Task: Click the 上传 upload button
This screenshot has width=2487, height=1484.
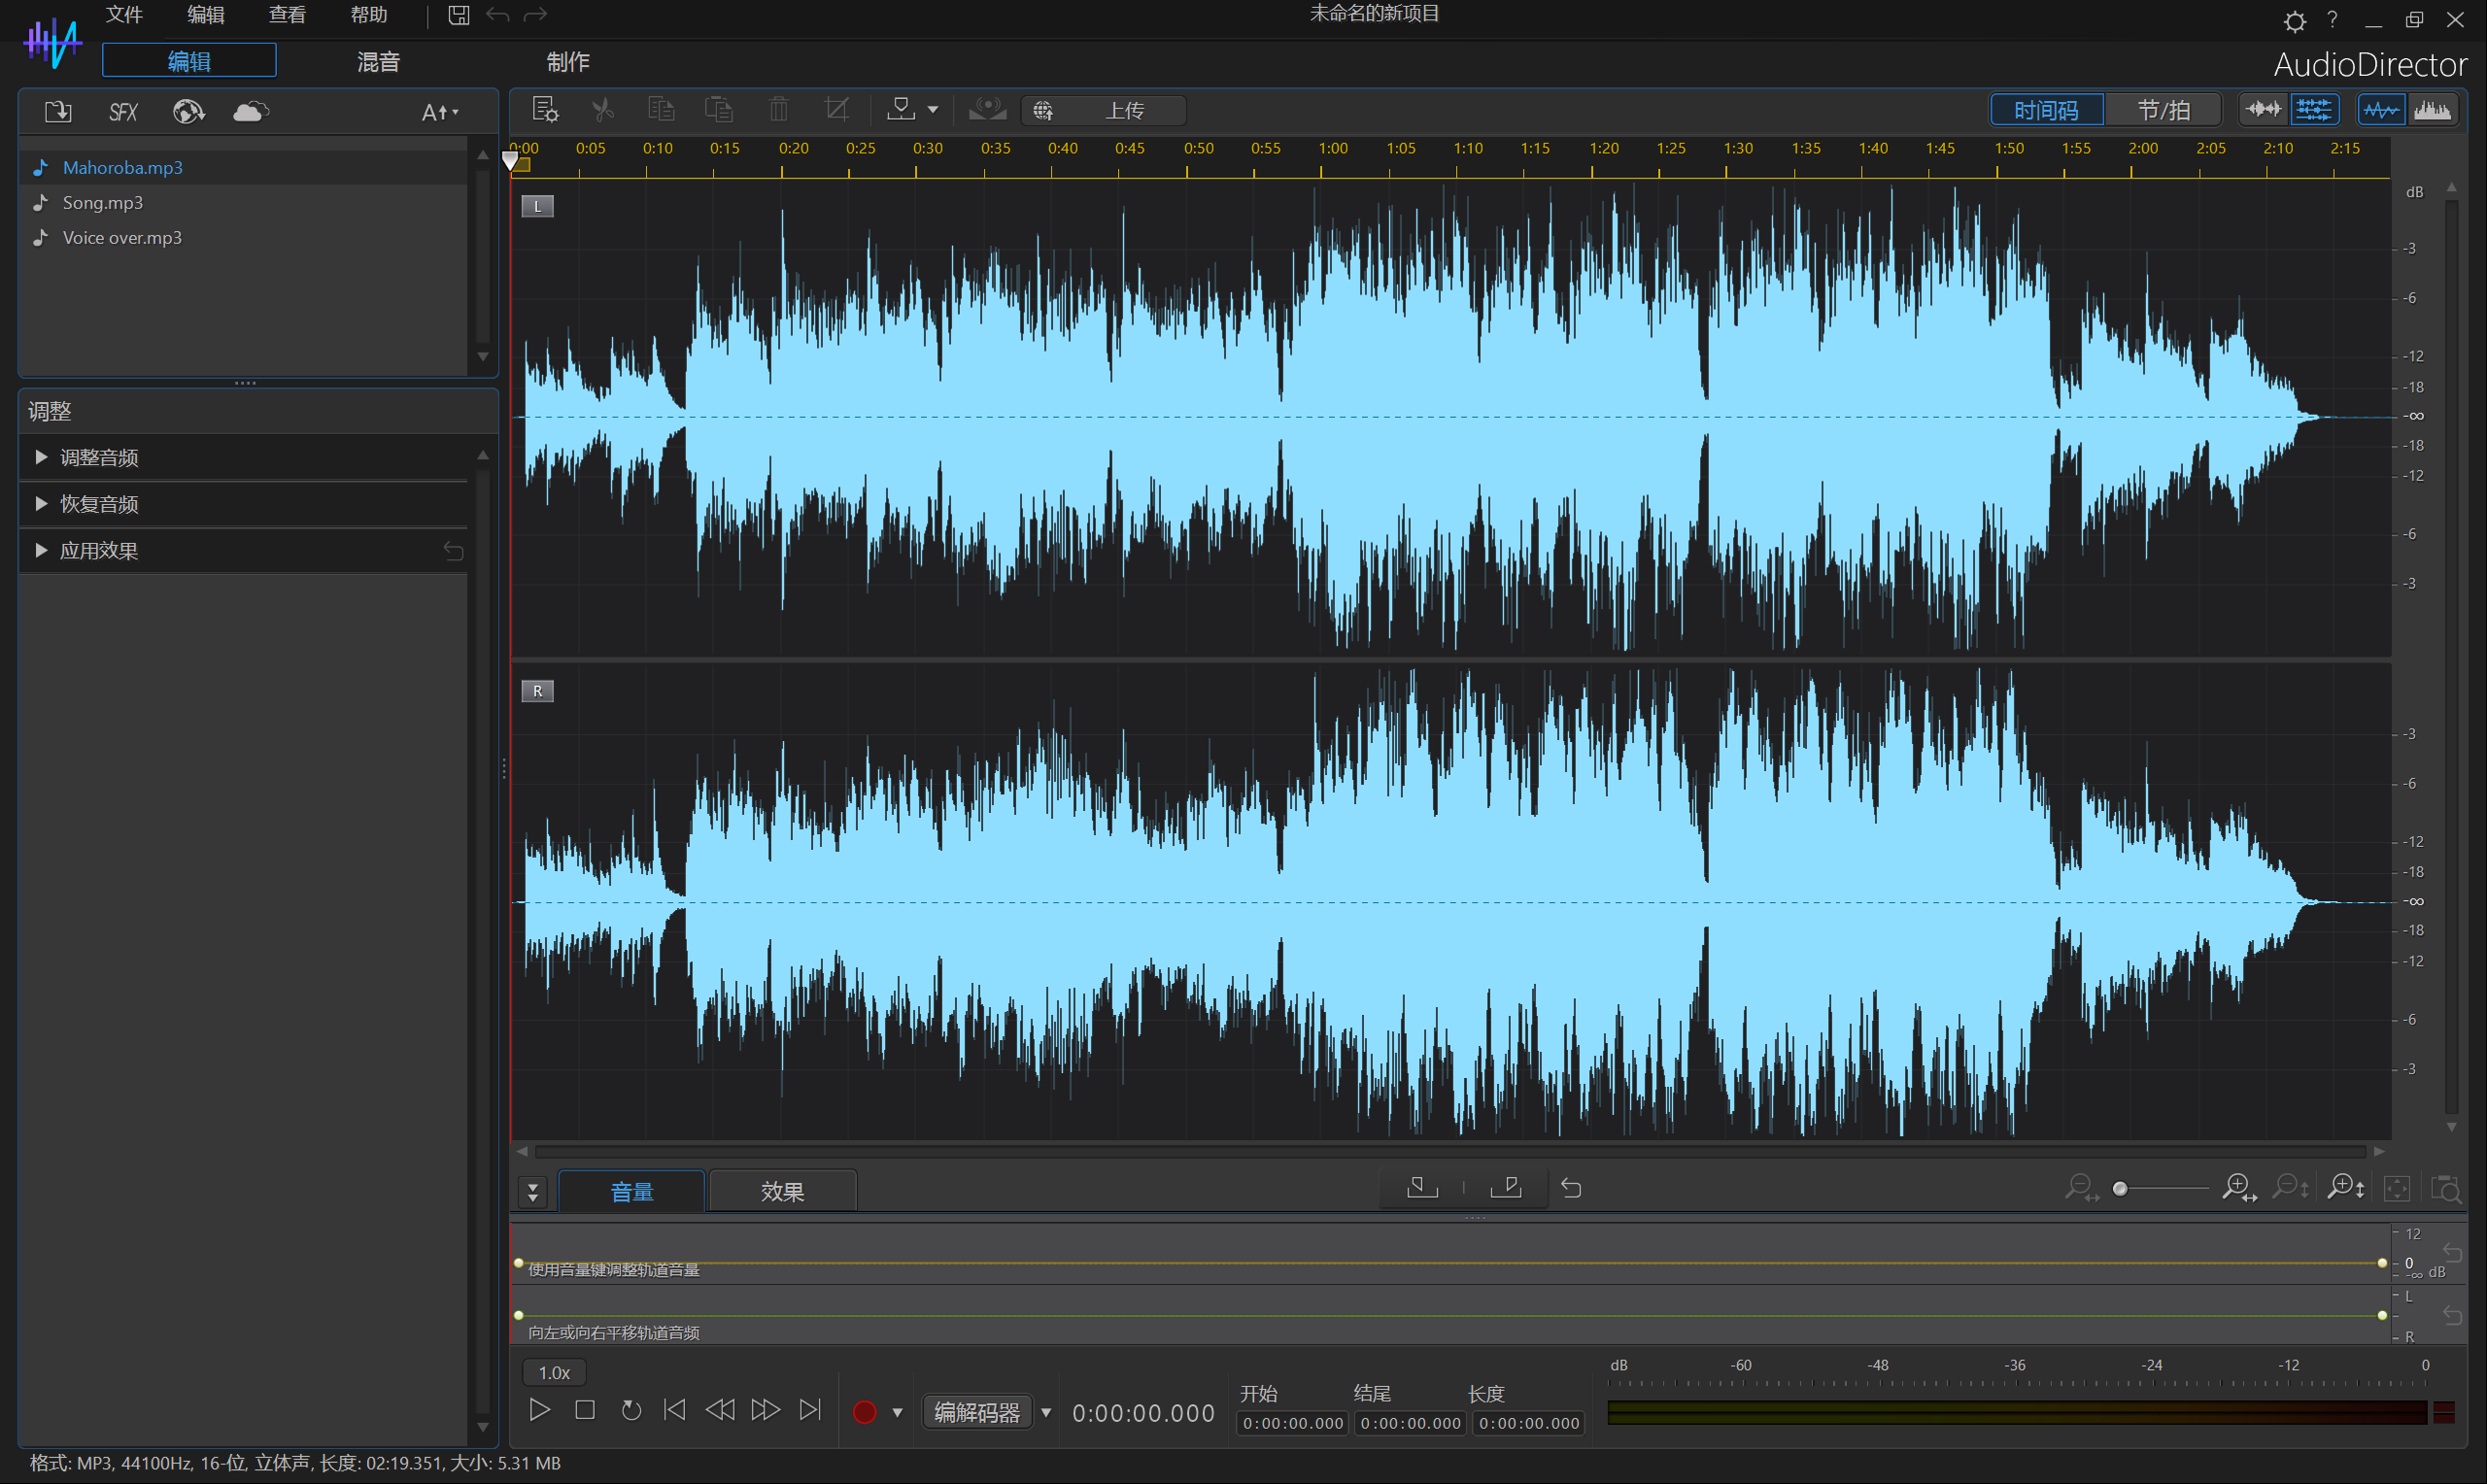Action: pyautogui.click(x=1123, y=110)
